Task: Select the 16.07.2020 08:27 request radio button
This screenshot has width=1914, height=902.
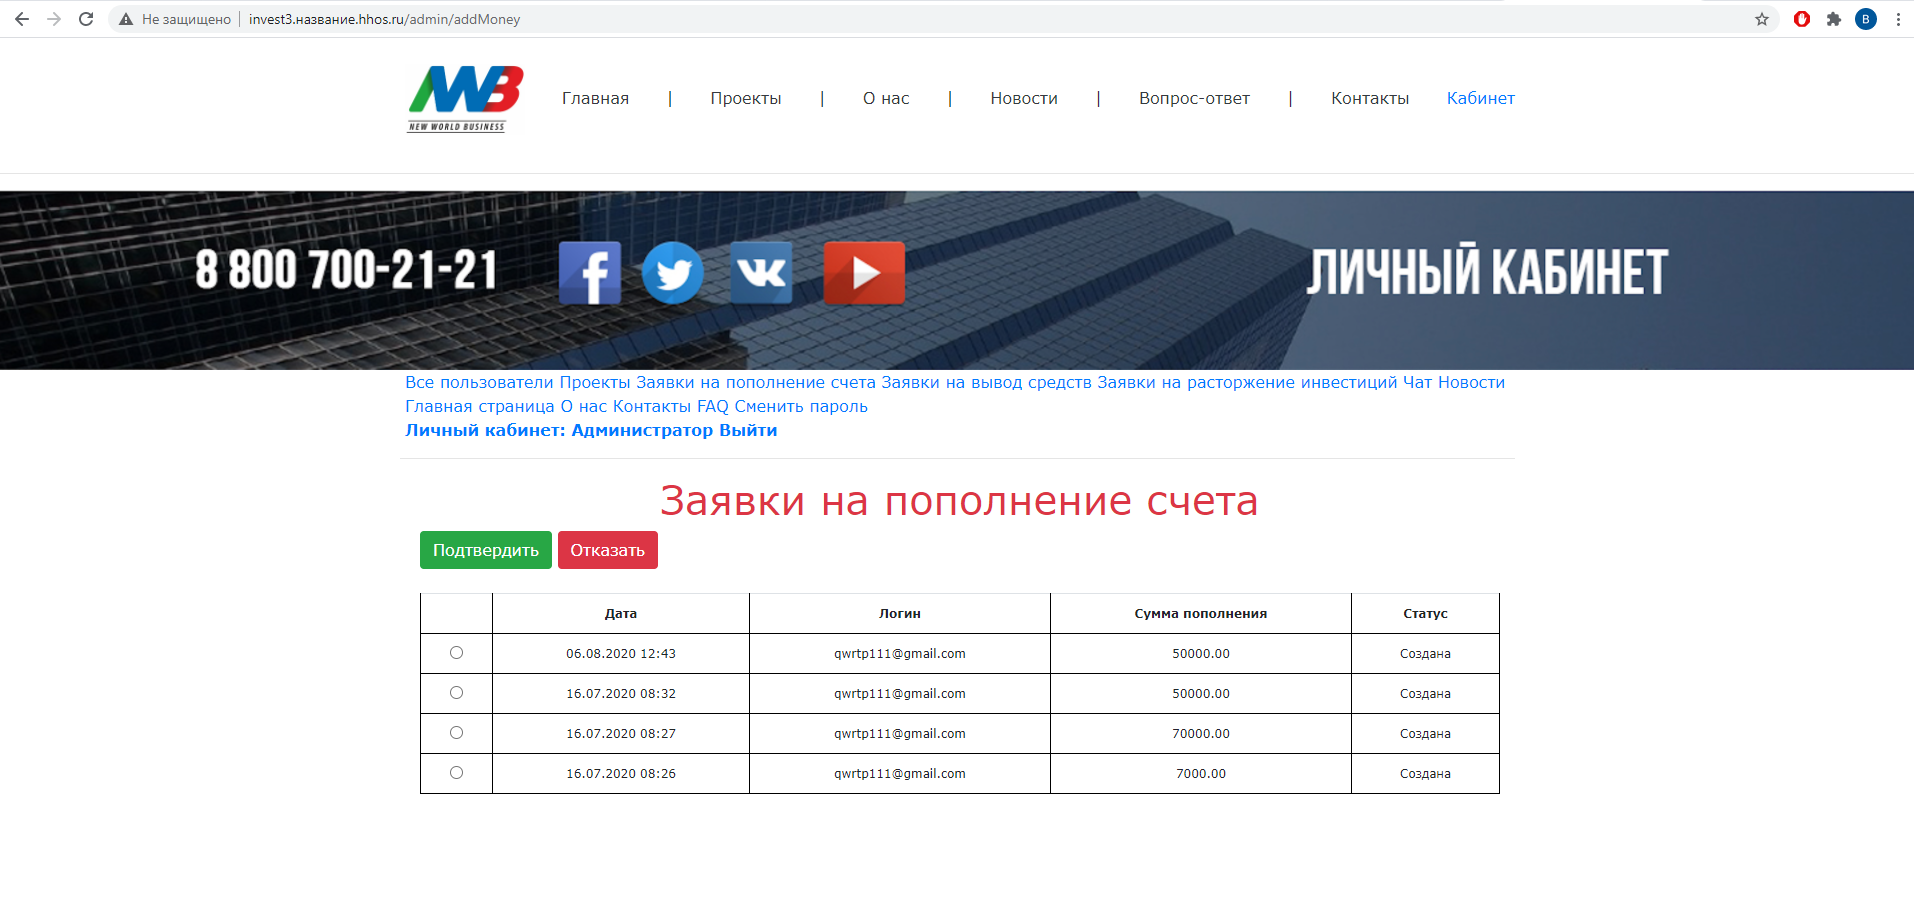Action: click(456, 733)
